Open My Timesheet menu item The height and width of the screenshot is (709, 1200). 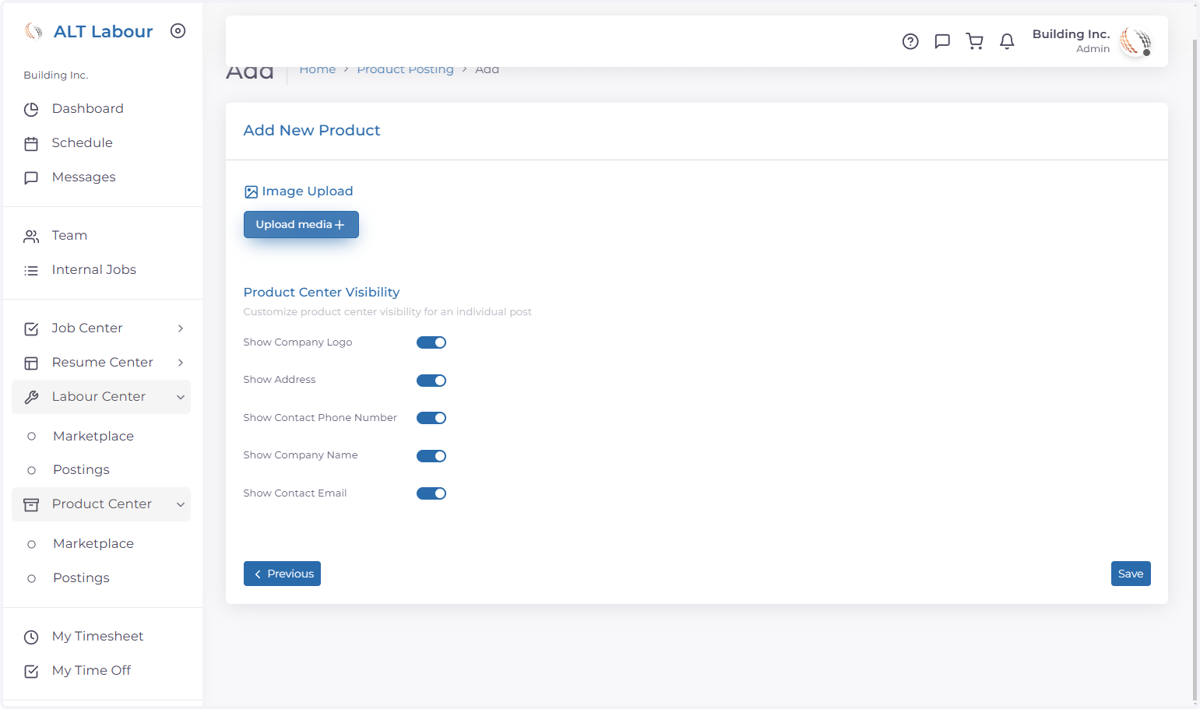(97, 637)
